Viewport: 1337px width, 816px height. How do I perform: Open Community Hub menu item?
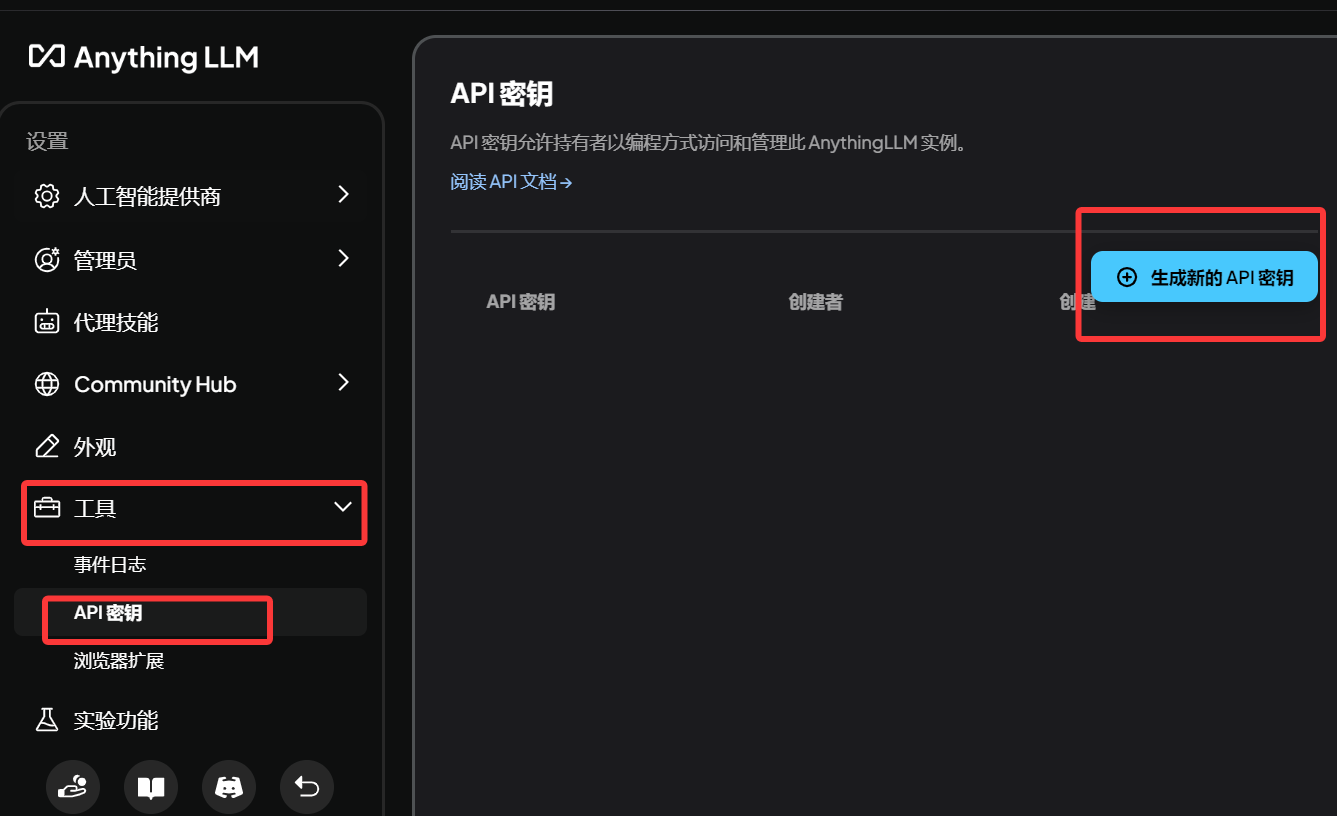pyautogui.click(x=190, y=384)
